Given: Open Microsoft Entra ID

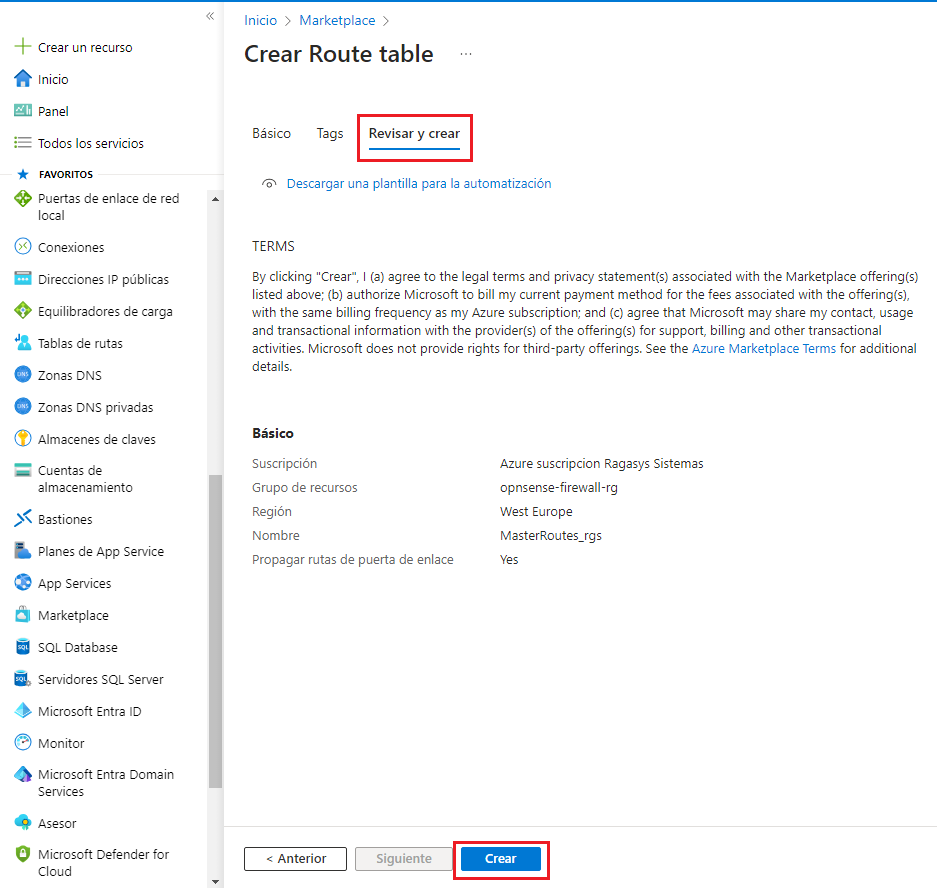Looking at the screenshot, I should coord(90,711).
